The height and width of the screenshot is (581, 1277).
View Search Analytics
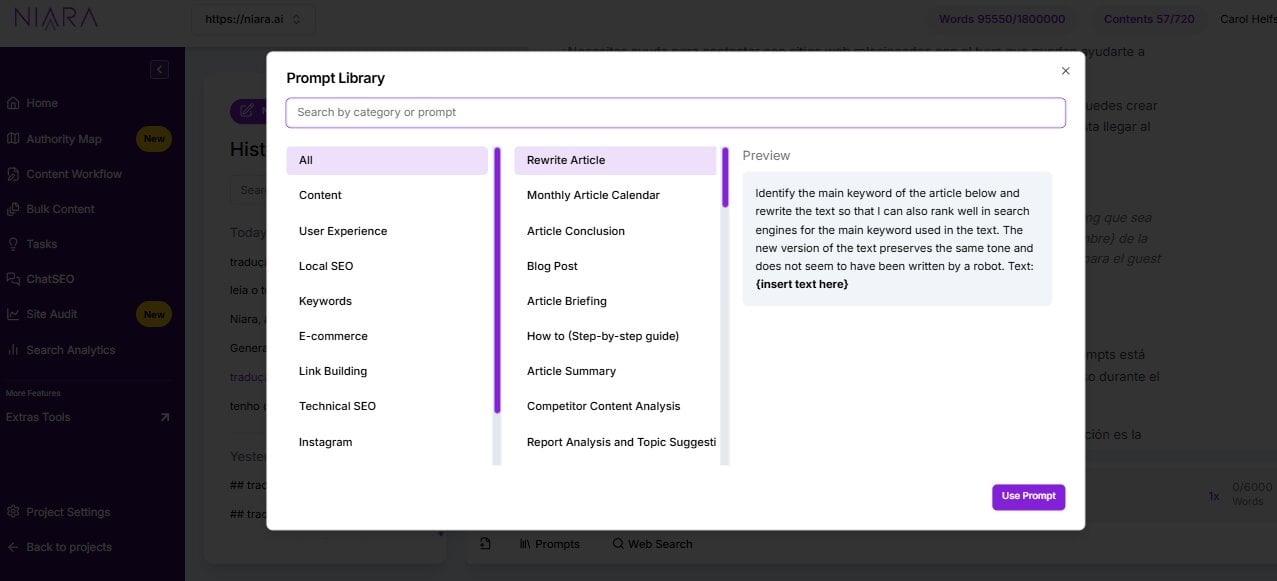pos(70,349)
